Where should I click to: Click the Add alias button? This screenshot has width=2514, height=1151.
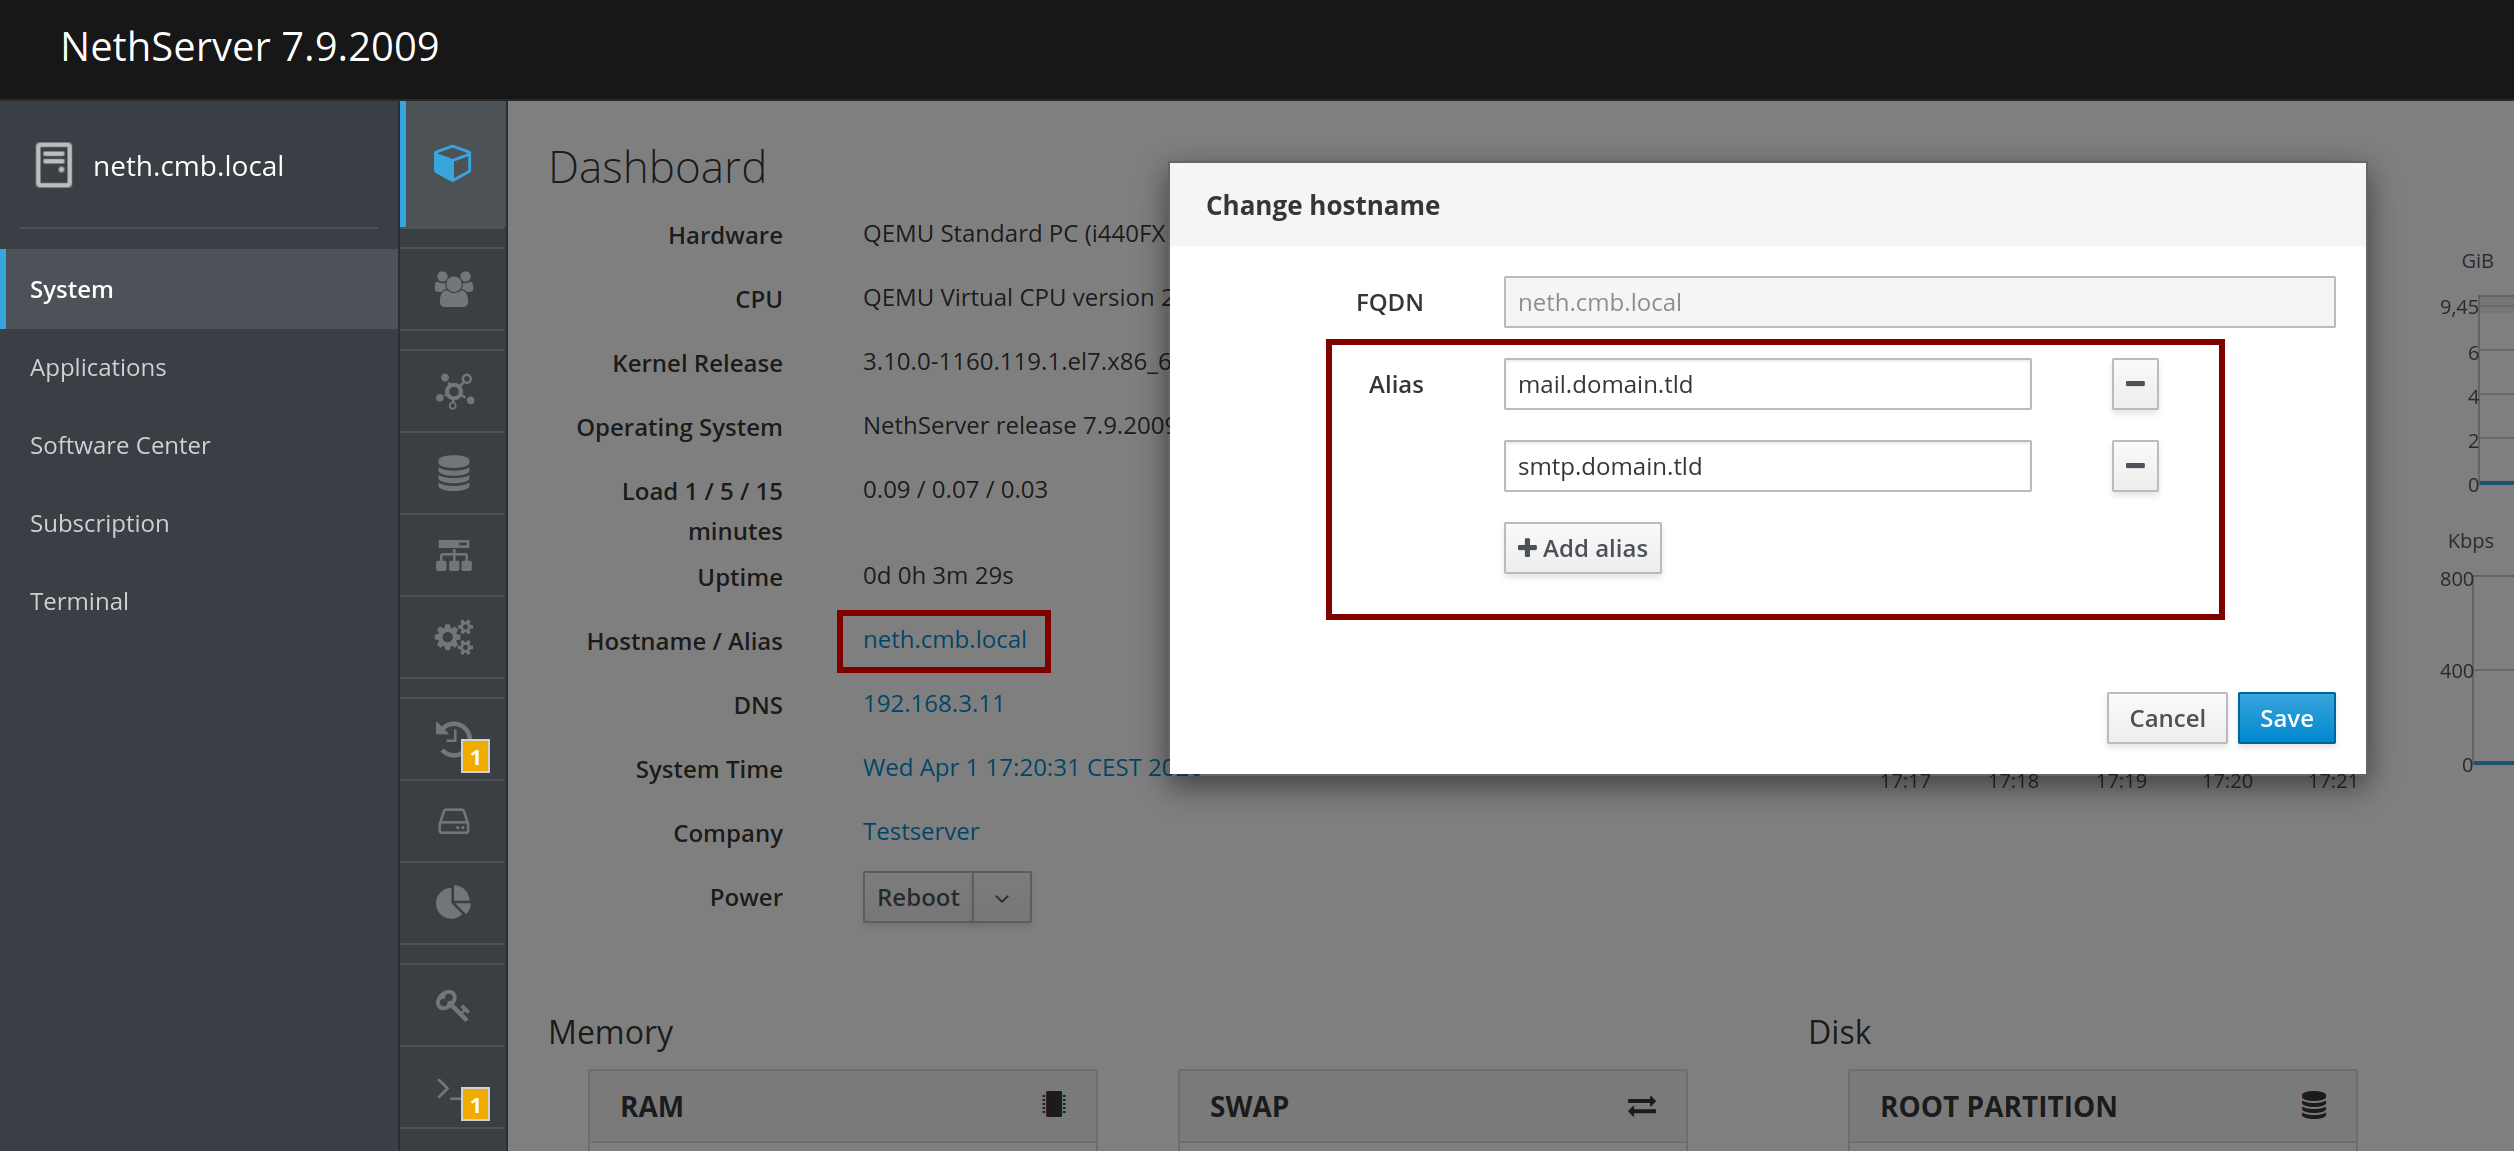coord(1582,548)
